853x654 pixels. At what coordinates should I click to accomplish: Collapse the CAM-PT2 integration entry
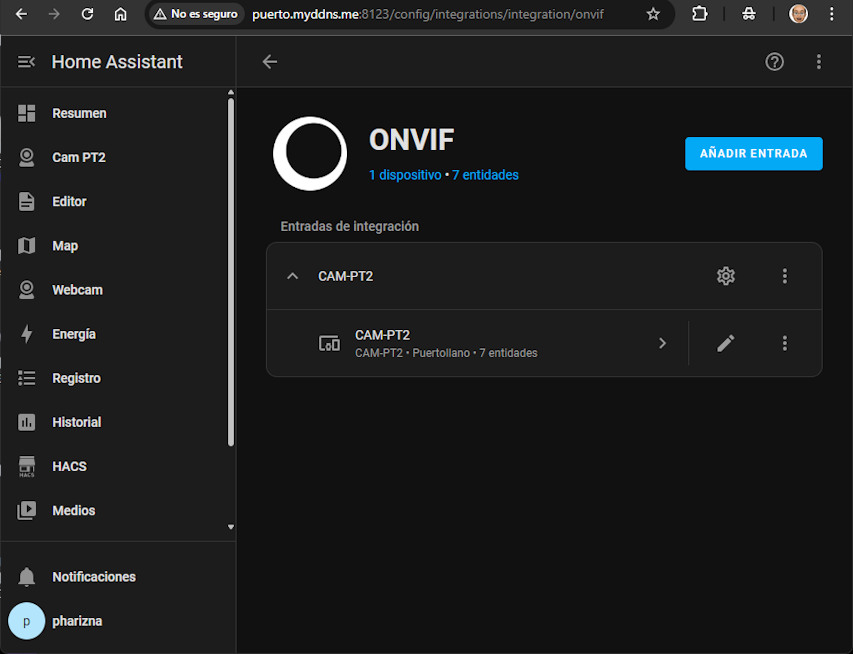click(293, 276)
